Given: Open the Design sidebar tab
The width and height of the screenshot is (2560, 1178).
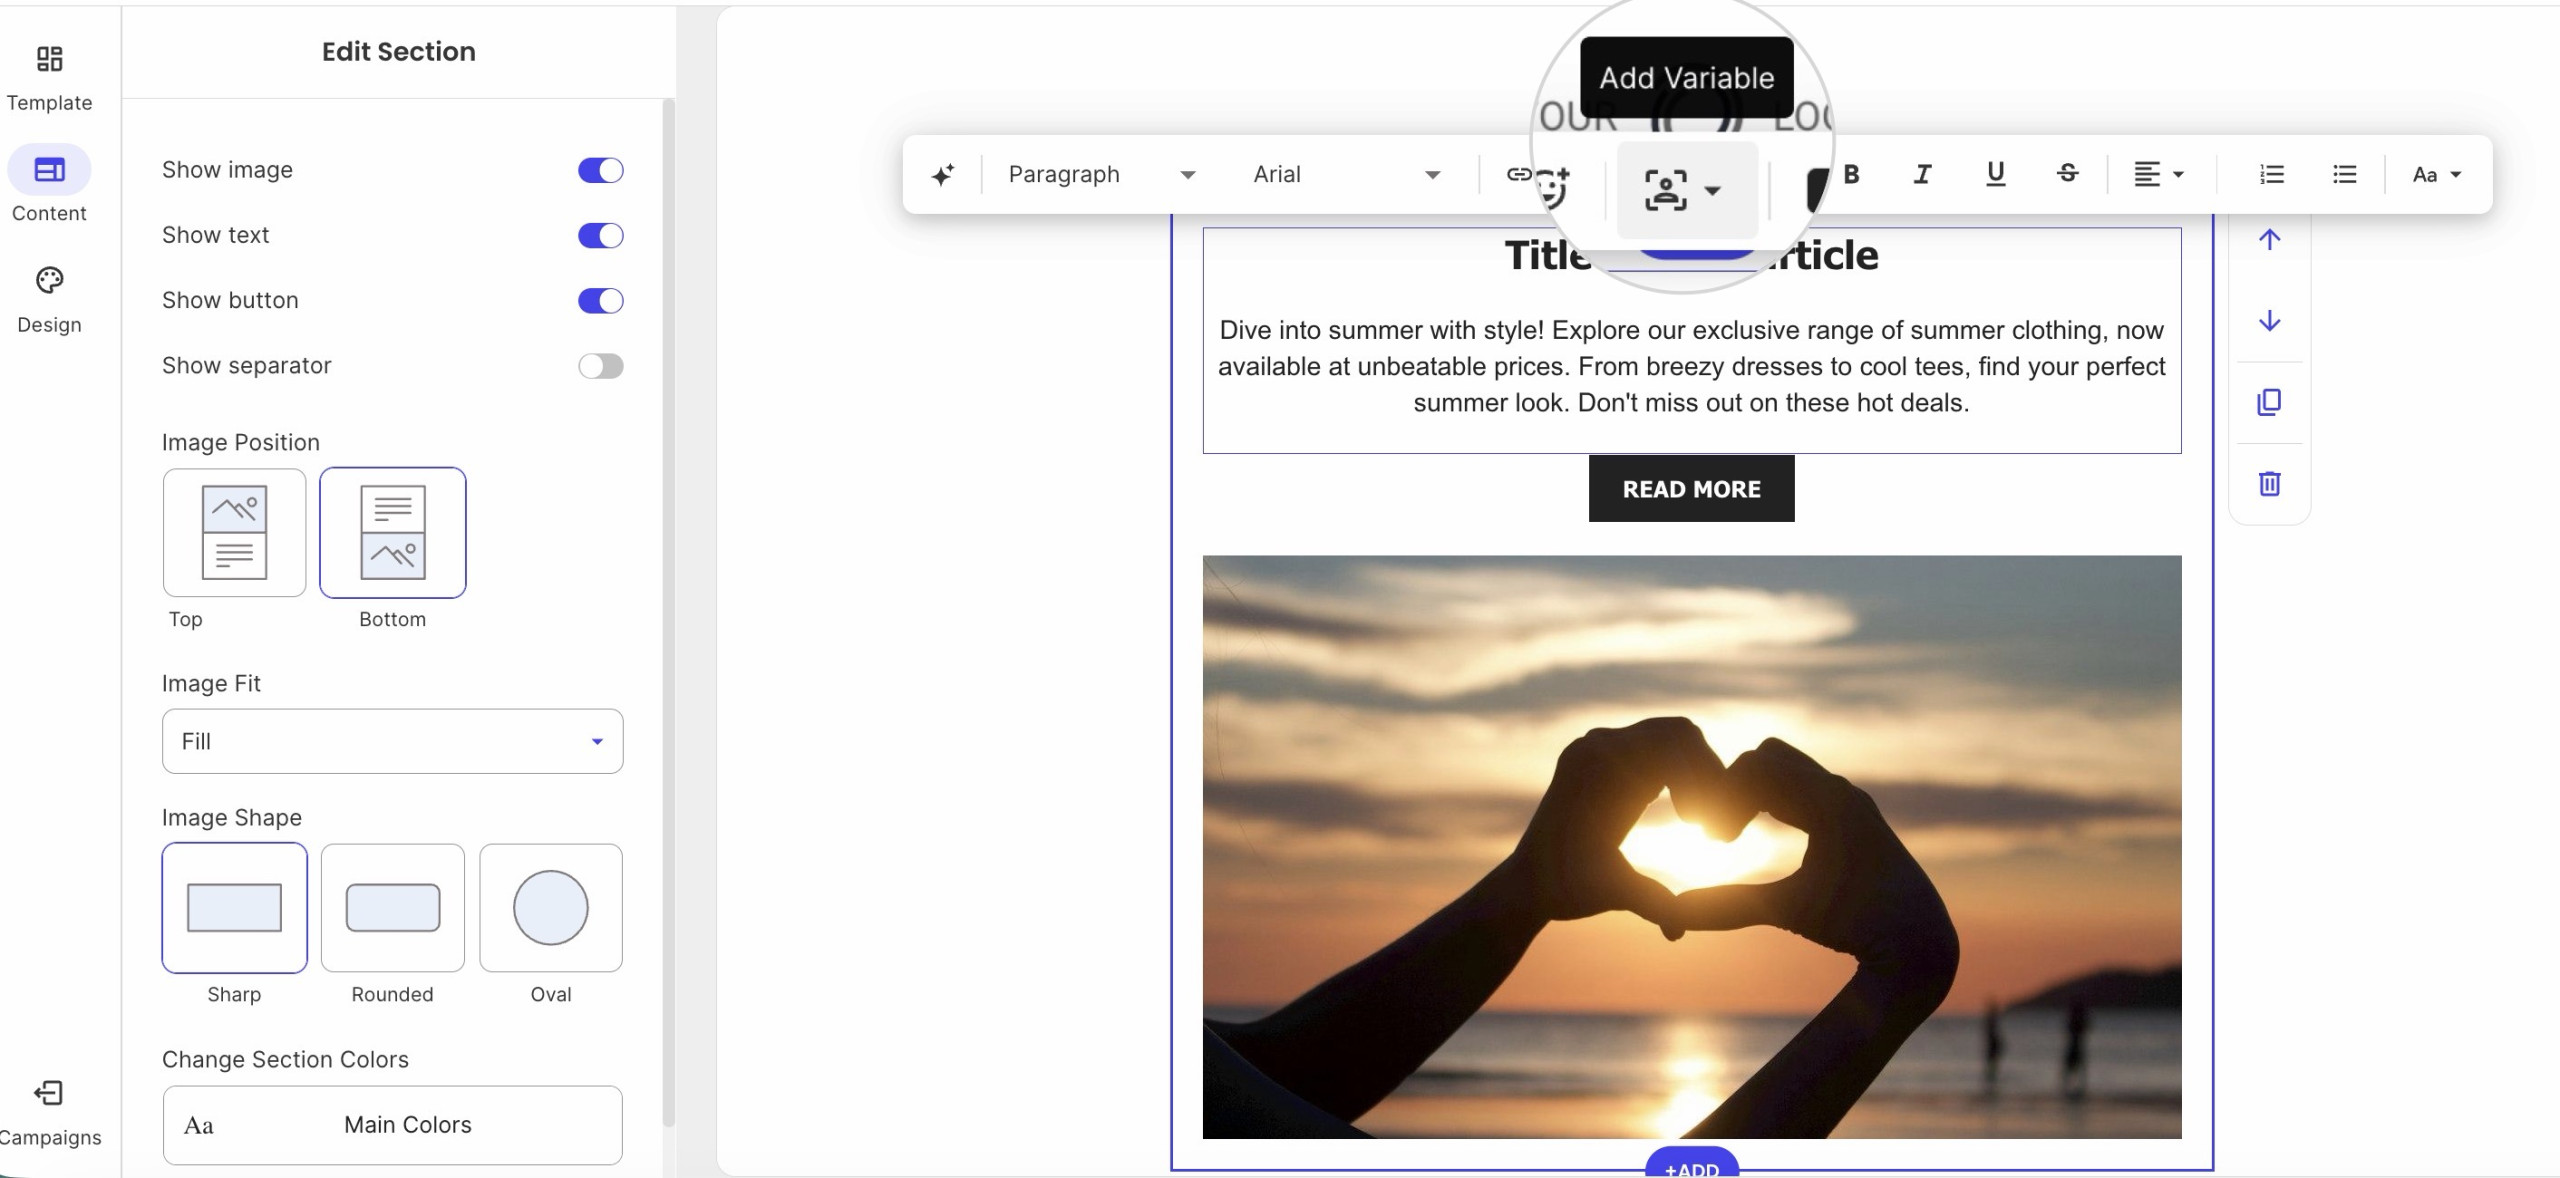Looking at the screenshot, I should click(49, 300).
